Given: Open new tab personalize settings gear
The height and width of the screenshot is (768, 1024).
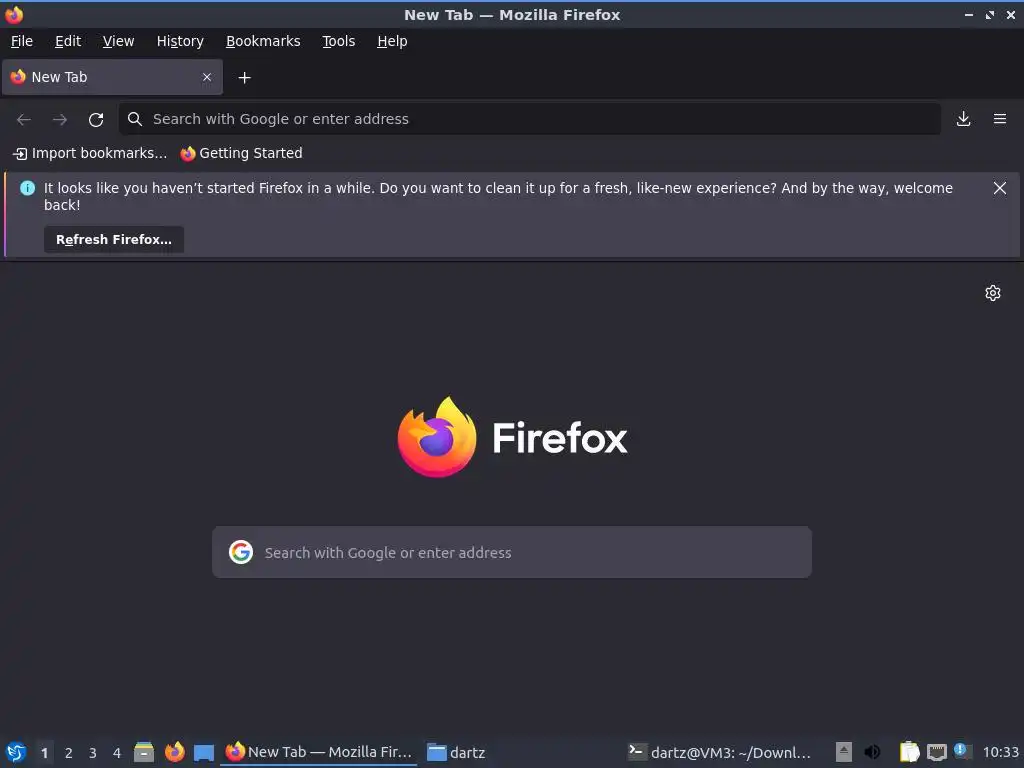Looking at the screenshot, I should pyautogui.click(x=993, y=293).
